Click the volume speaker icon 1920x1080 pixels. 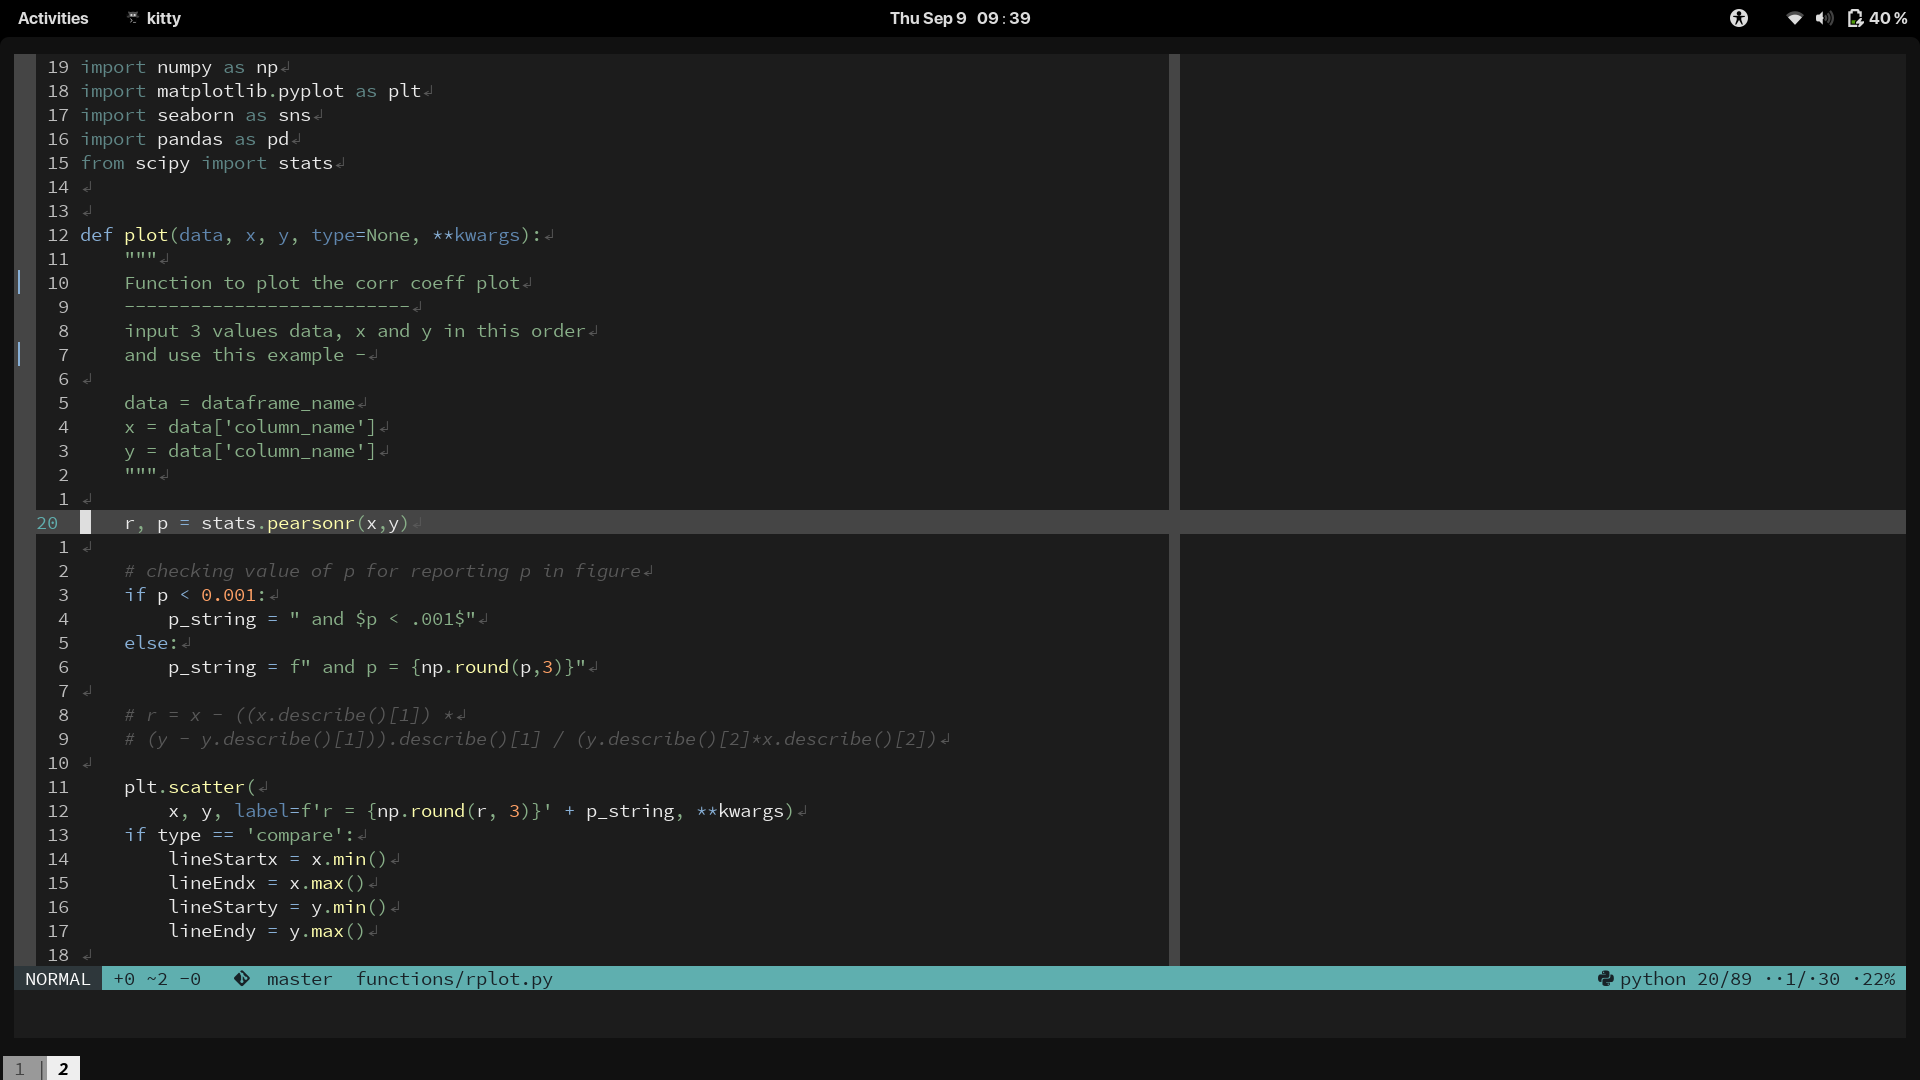pos(1824,18)
